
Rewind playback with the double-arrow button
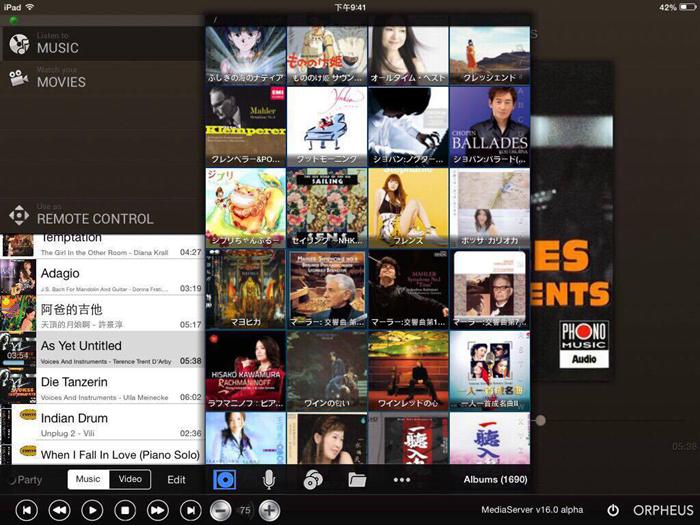tap(59, 510)
